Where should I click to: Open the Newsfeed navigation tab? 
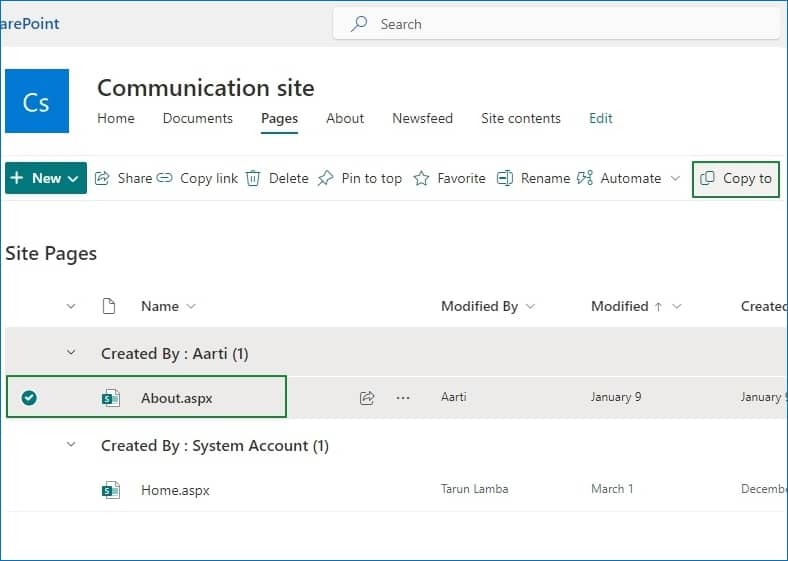click(422, 119)
